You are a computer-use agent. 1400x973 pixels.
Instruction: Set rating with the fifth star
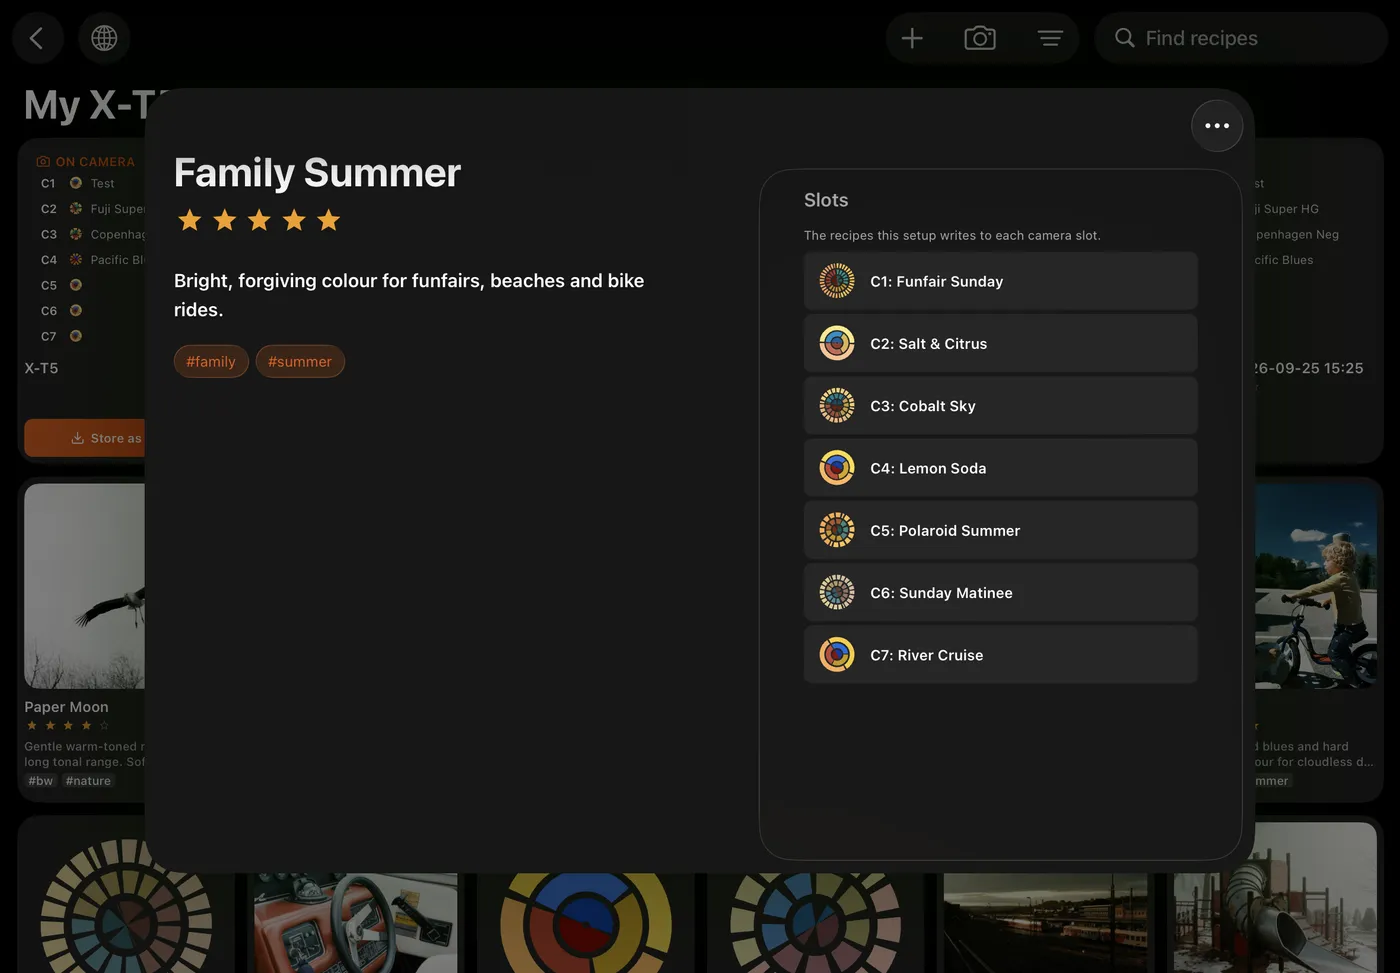[329, 220]
